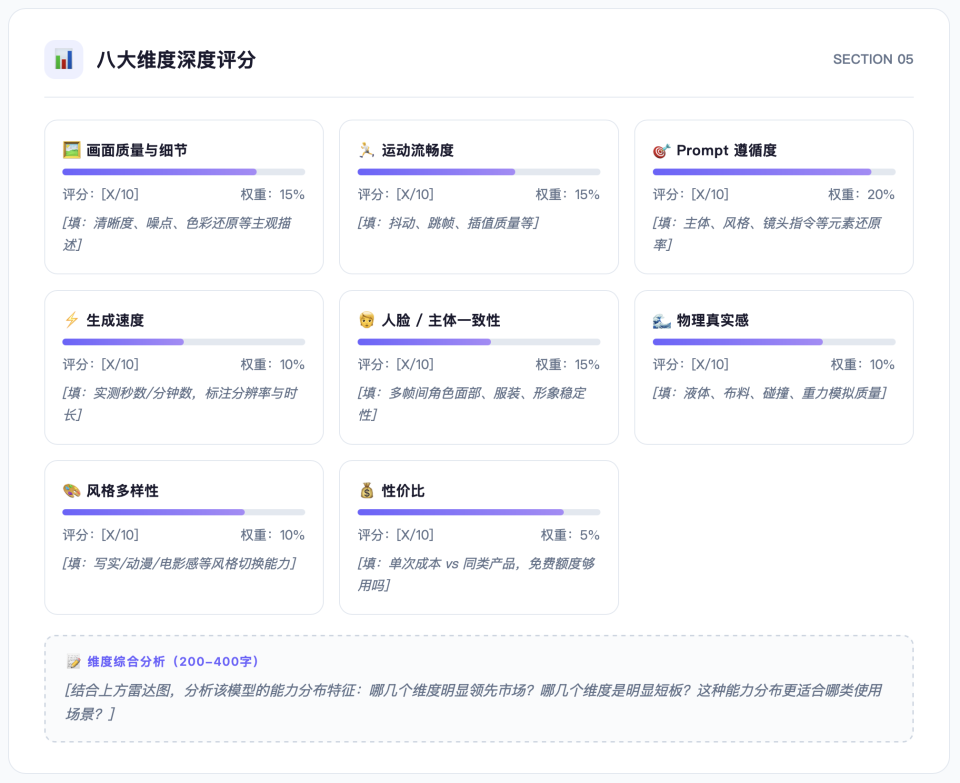Click the 权重 5% value

(570, 535)
